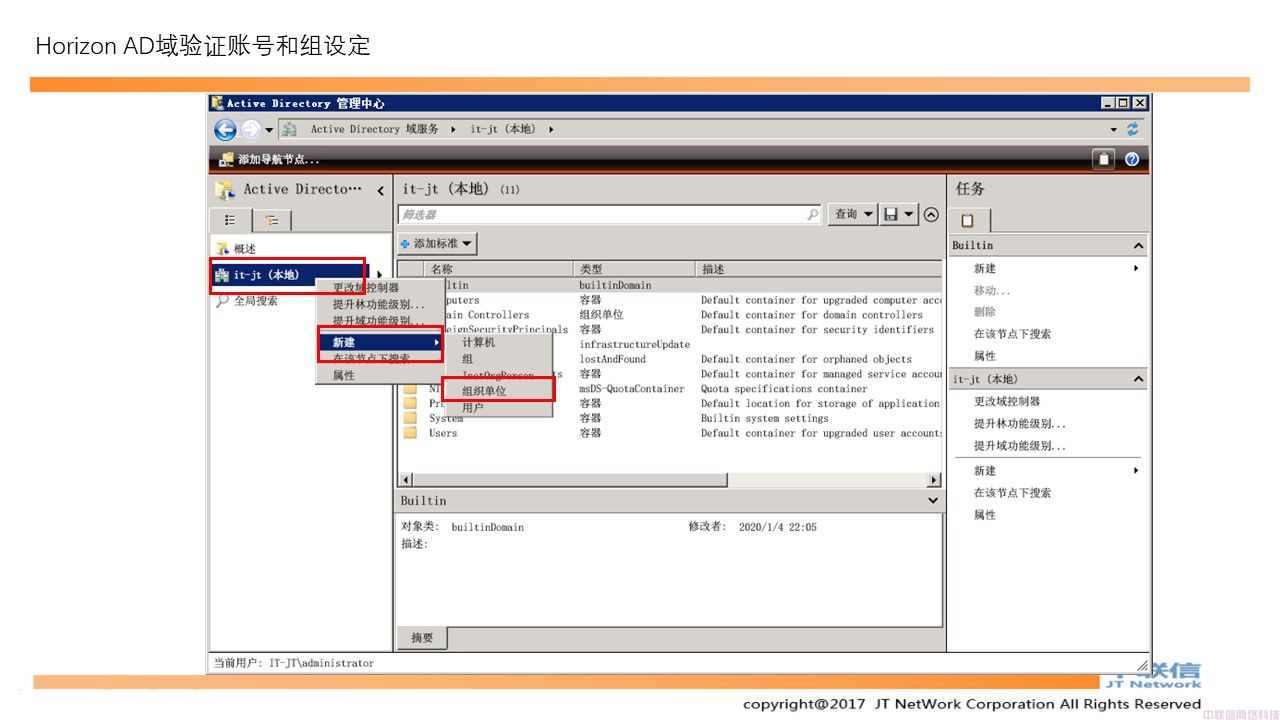
Task: Click horizontal scrollbar left arrow
Action: point(405,480)
